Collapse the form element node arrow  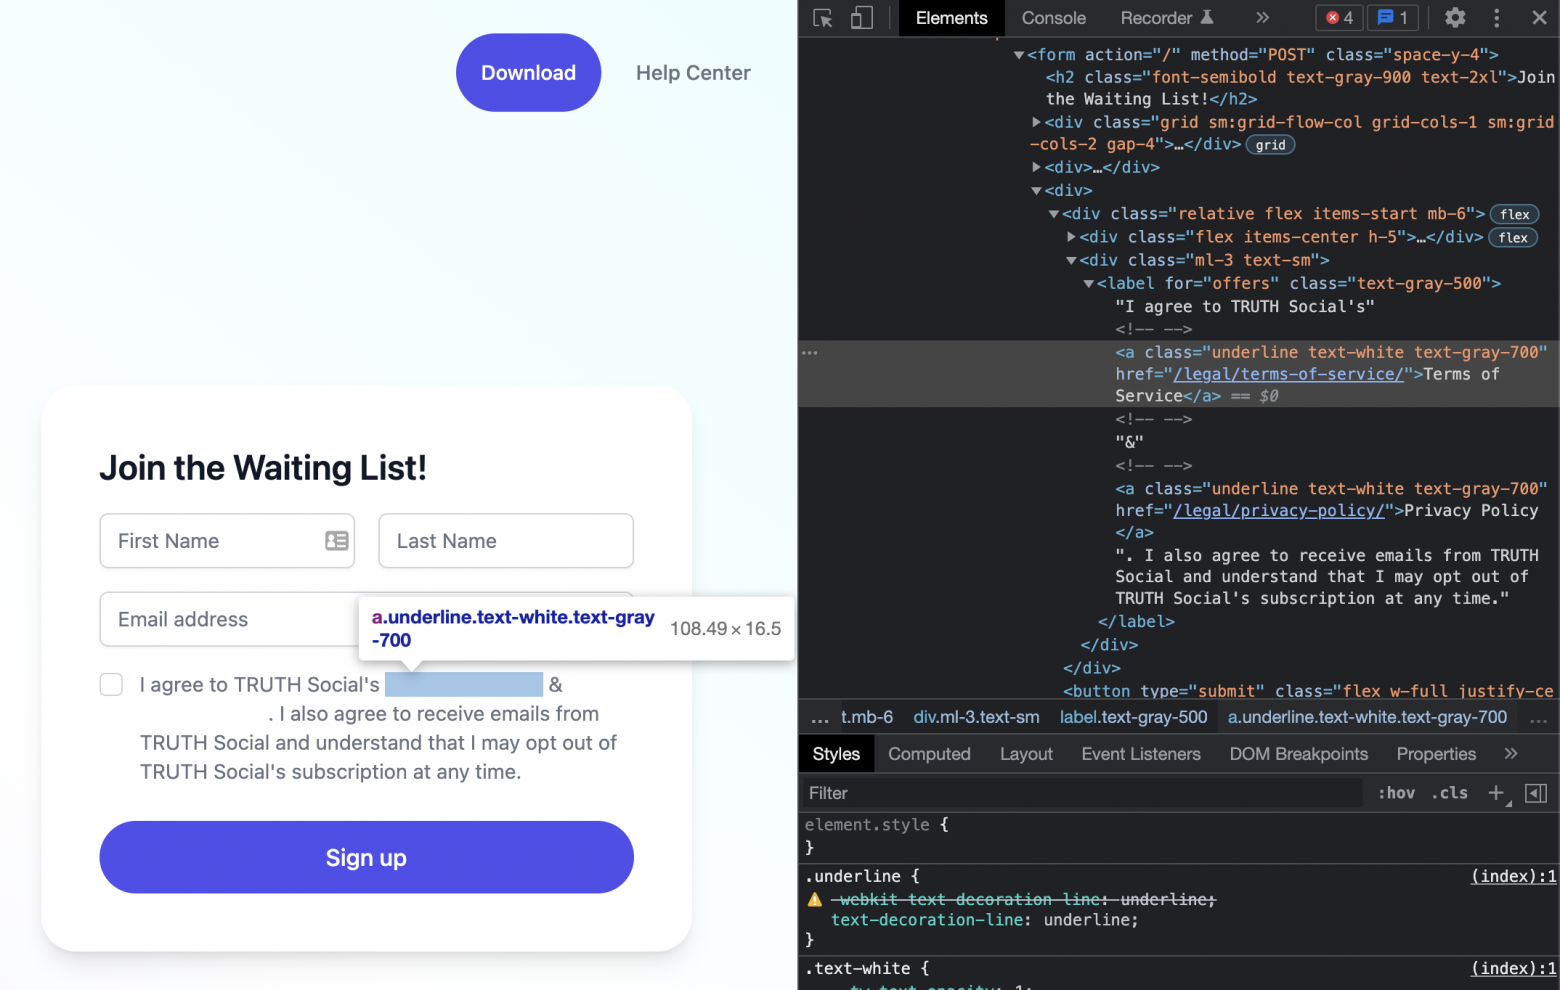point(1019,55)
